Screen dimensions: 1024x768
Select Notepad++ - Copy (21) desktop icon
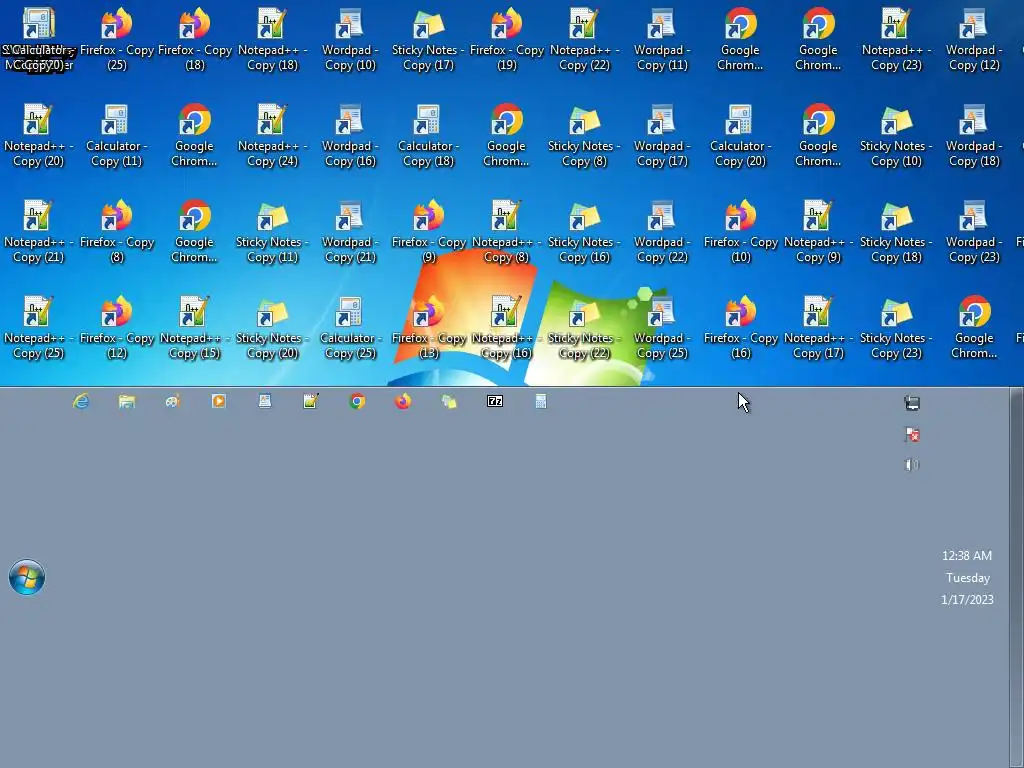coord(38,231)
